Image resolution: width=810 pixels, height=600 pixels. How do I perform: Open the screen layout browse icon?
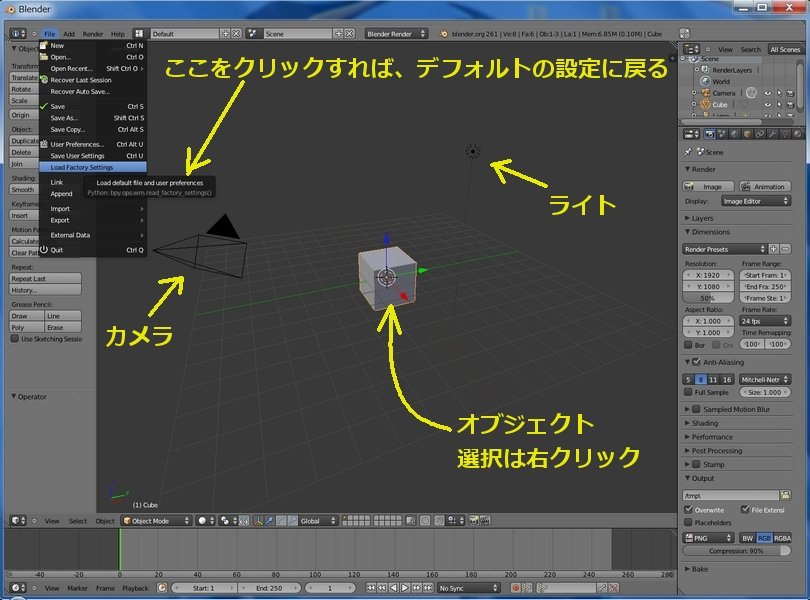139,34
